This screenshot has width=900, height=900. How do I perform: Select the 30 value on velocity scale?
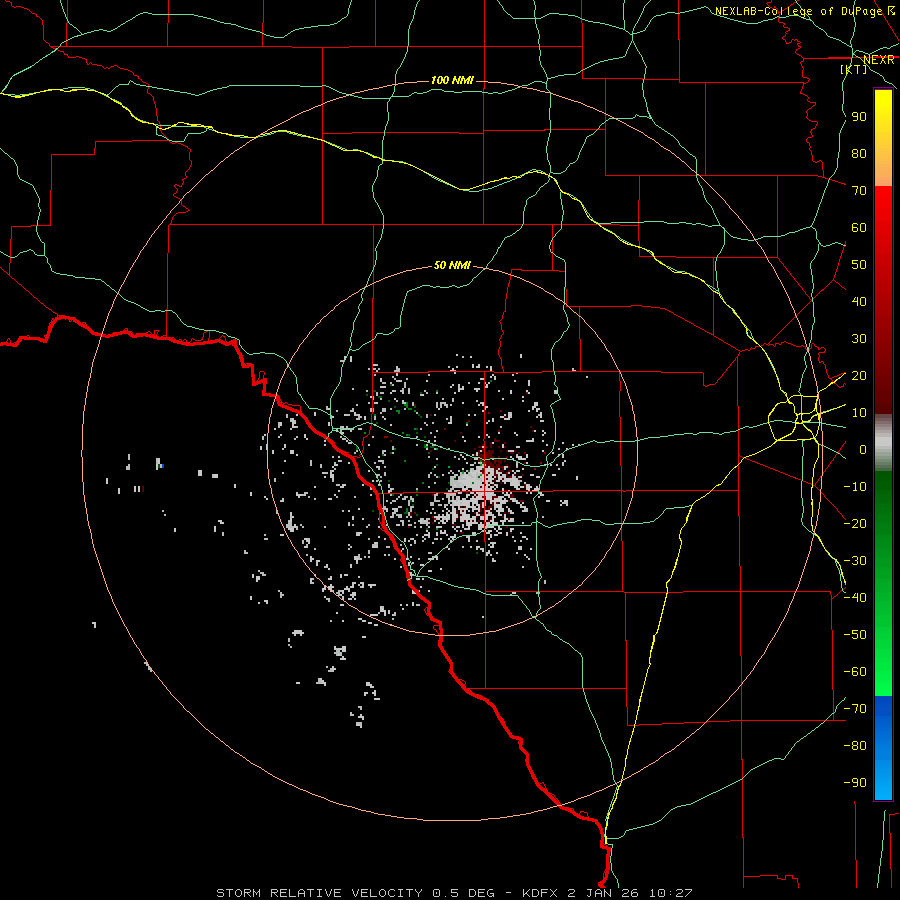click(x=859, y=339)
